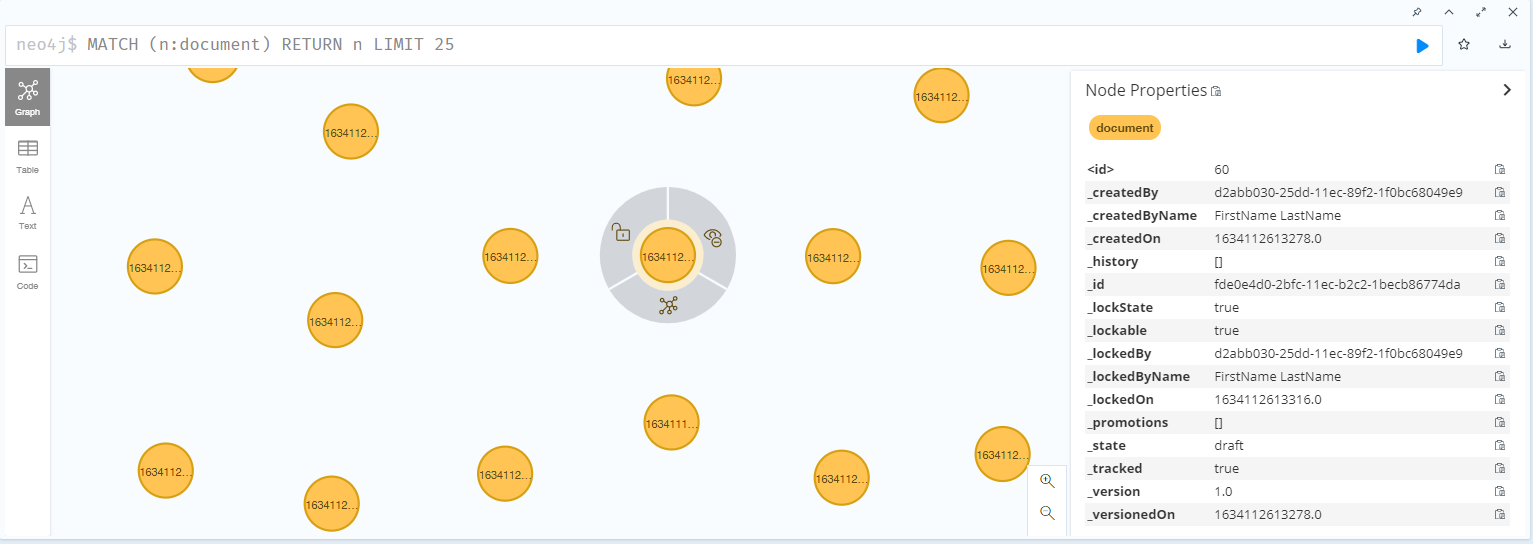Select the document label badge
Image resolution: width=1533 pixels, height=544 pixels.
[1125, 128]
